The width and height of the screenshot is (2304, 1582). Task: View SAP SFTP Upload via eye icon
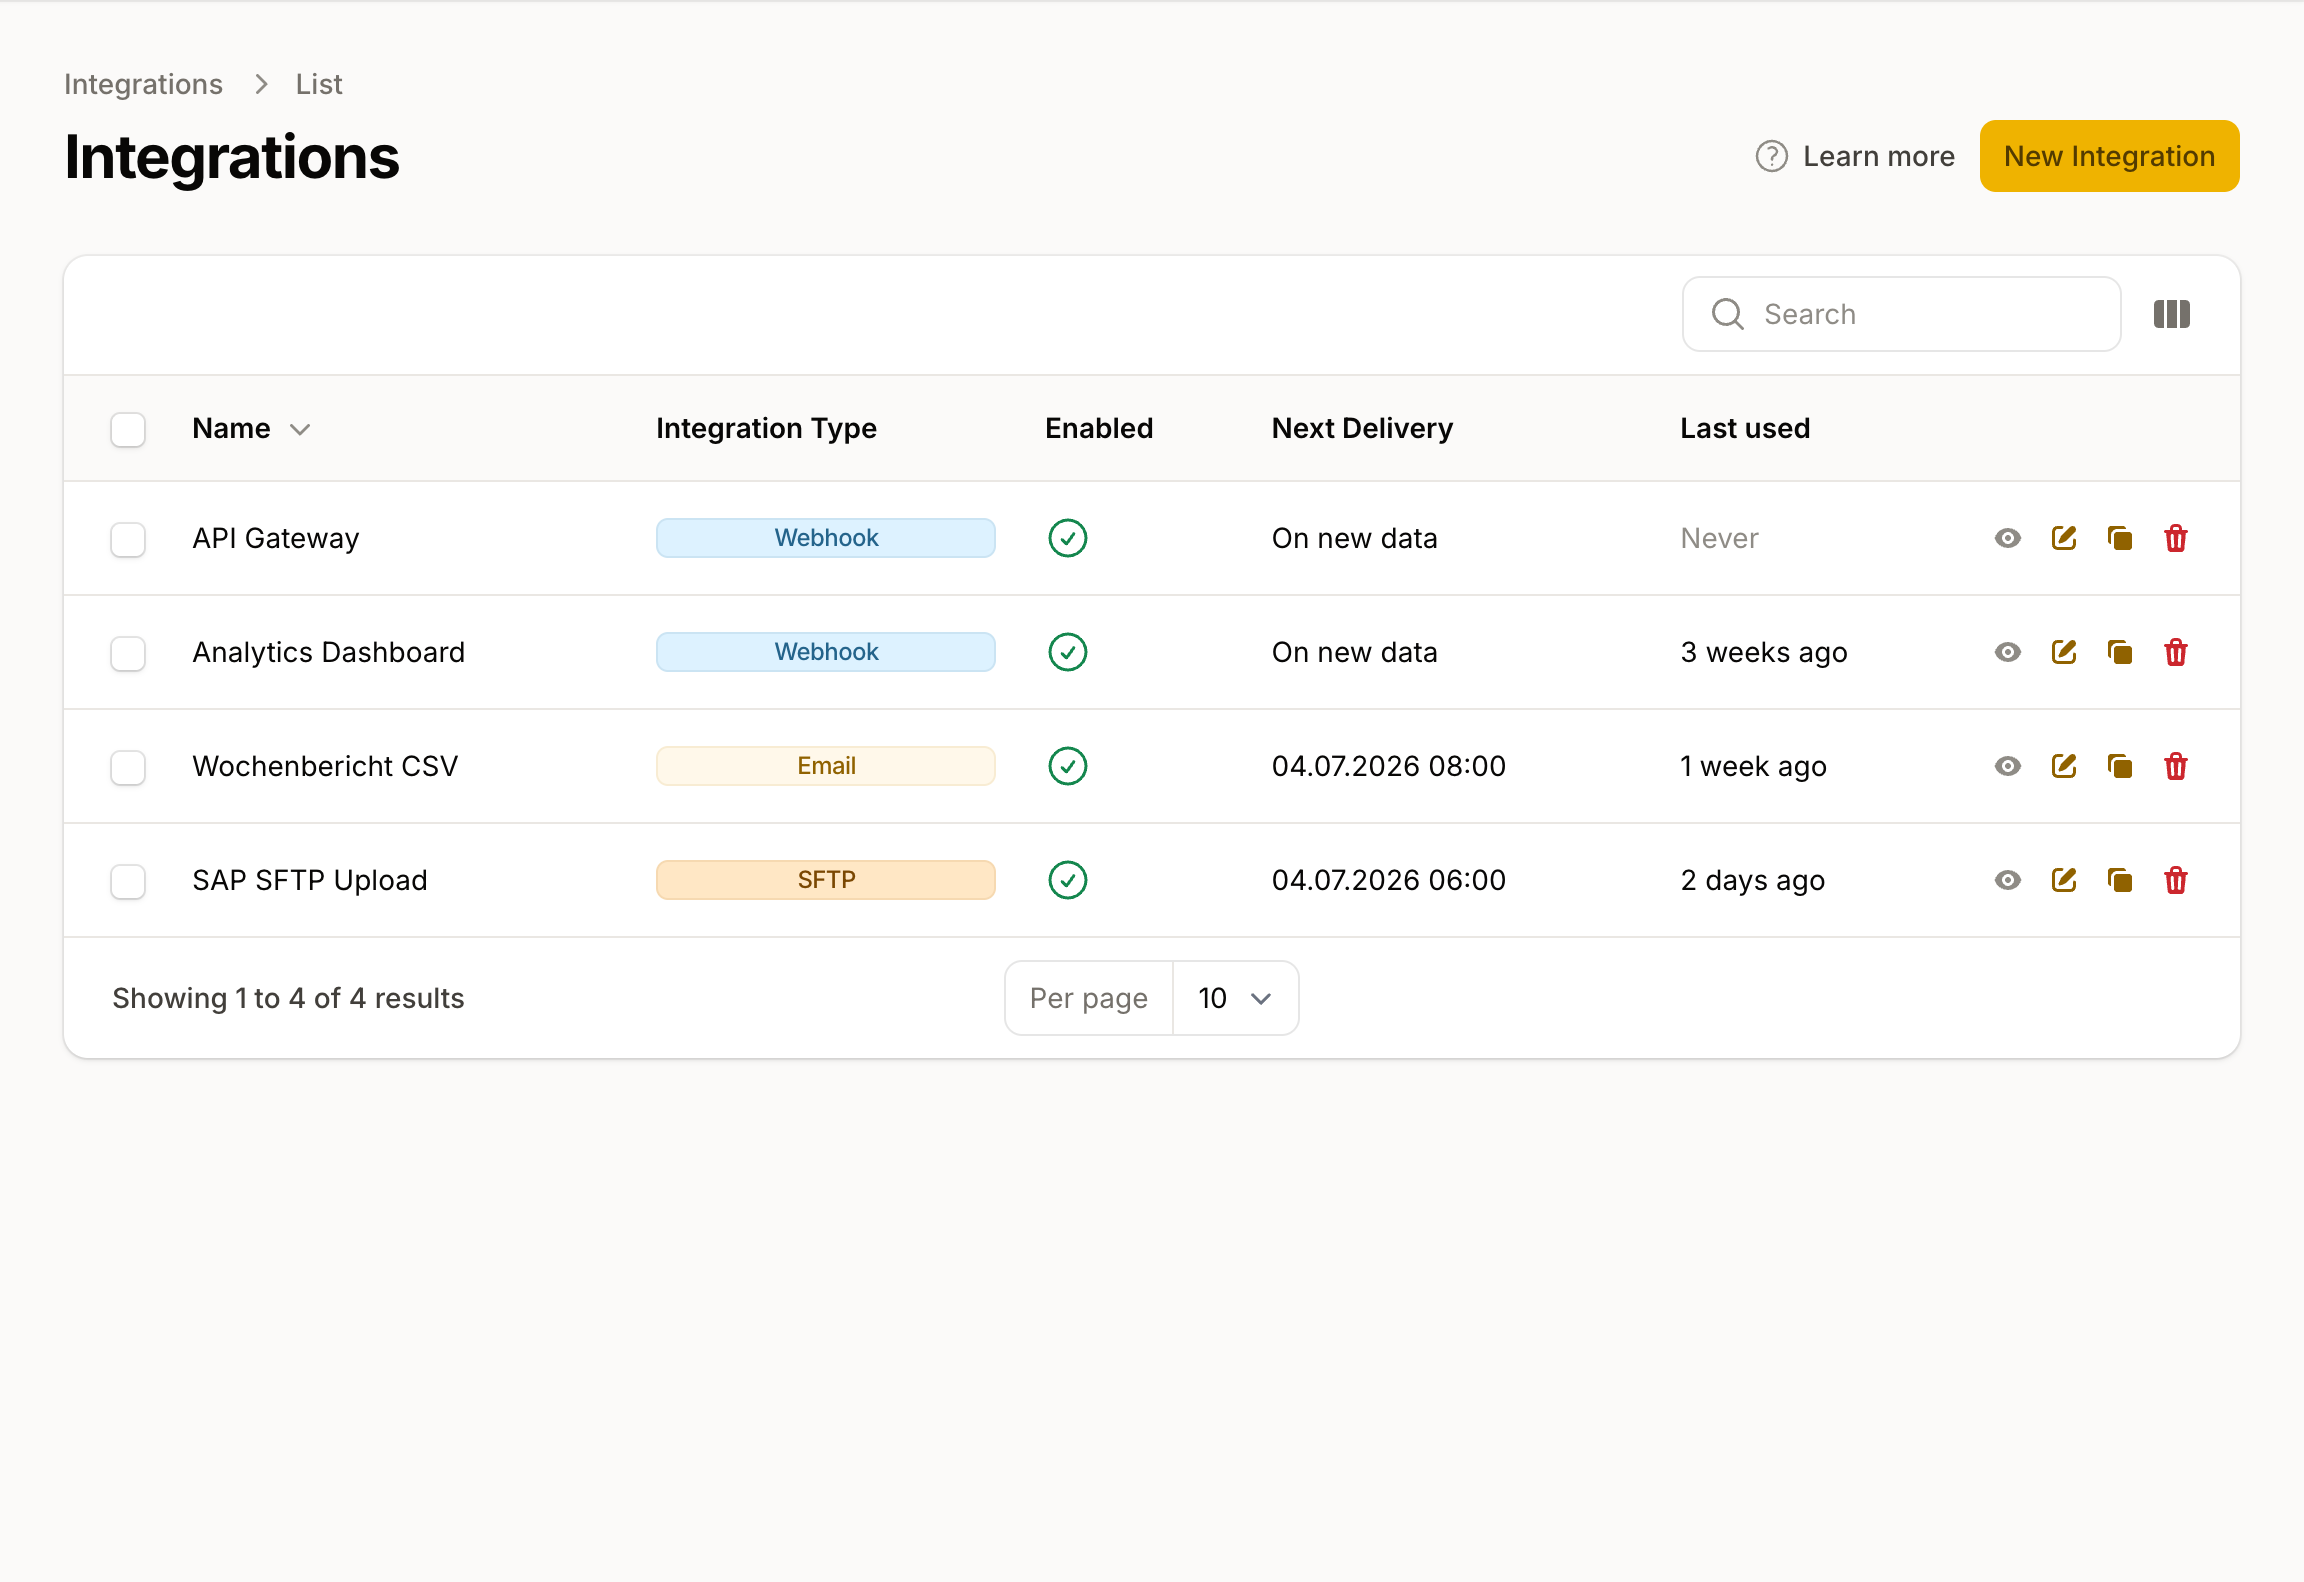click(x=2007, y=881)
